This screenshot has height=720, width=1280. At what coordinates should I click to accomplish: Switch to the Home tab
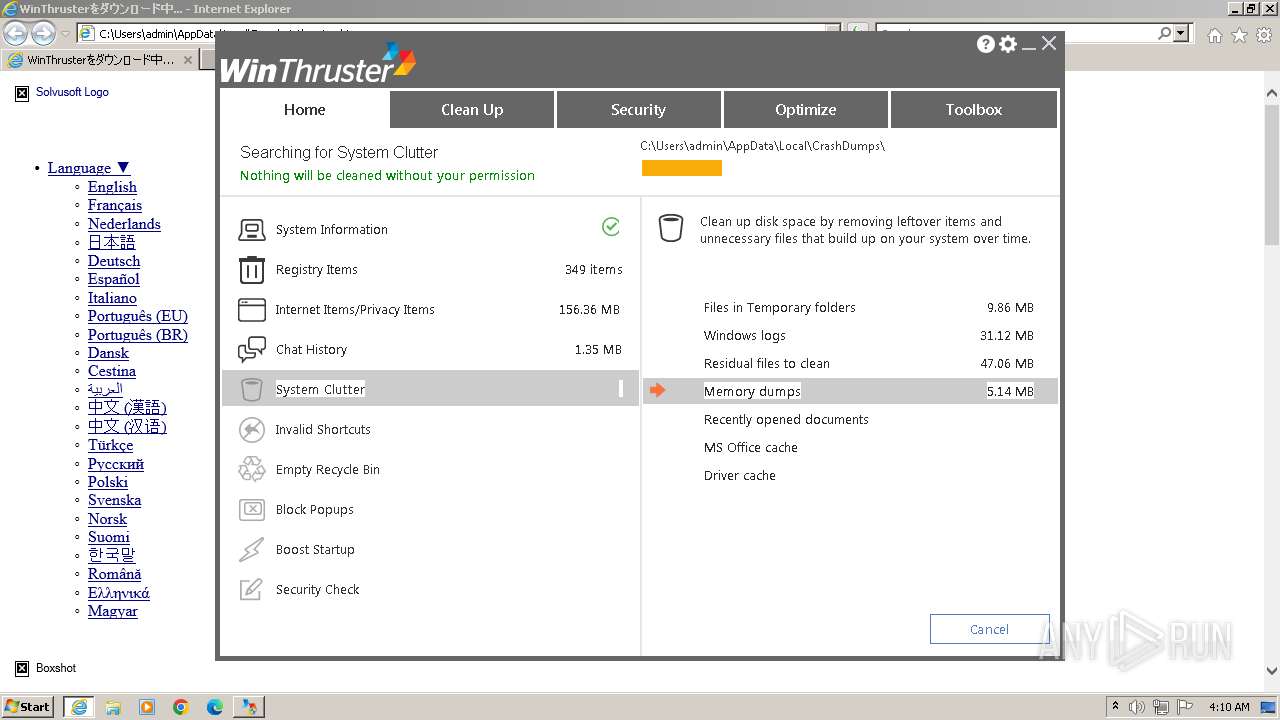[x=304, y=109]
